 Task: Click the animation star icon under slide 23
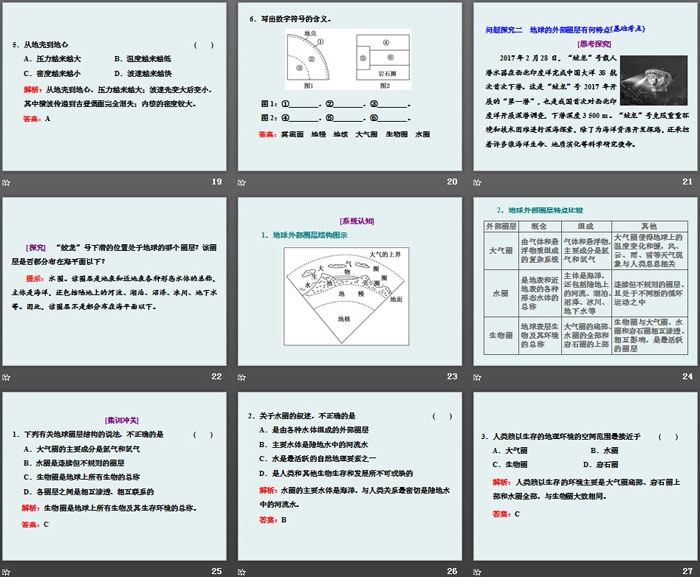242,377
